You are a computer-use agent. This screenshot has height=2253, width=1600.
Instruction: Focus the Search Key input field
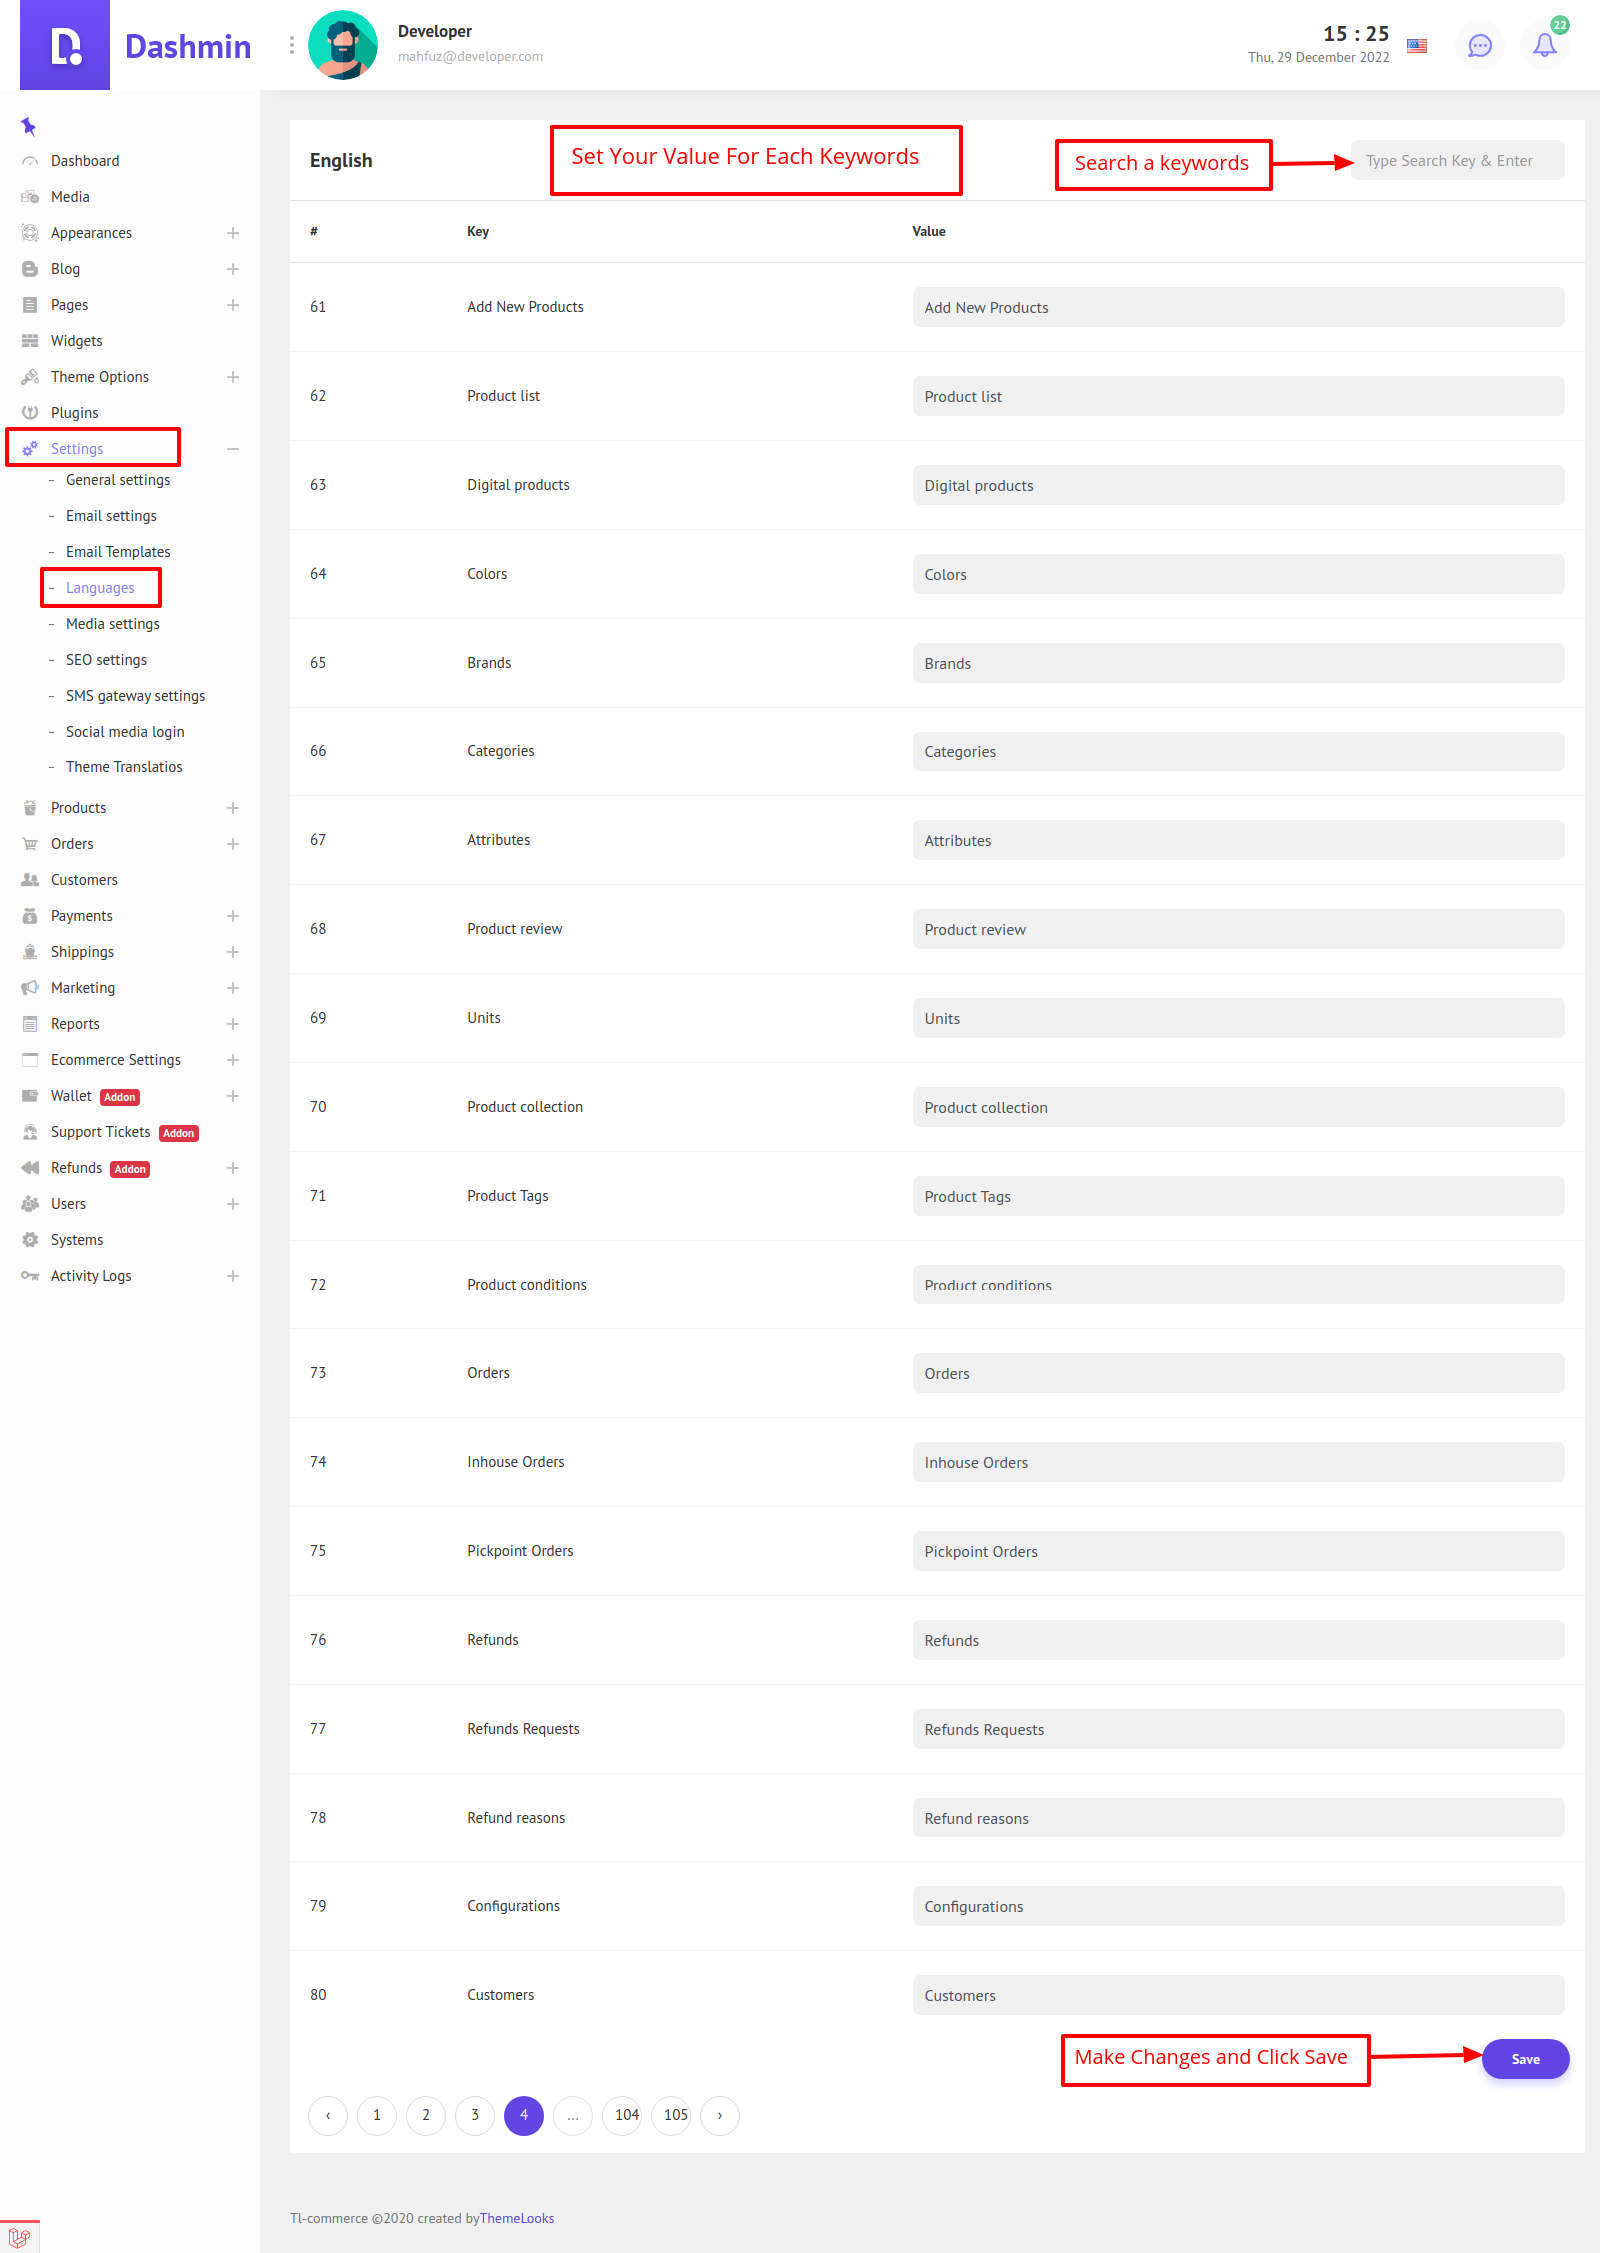pos(1457,161)
